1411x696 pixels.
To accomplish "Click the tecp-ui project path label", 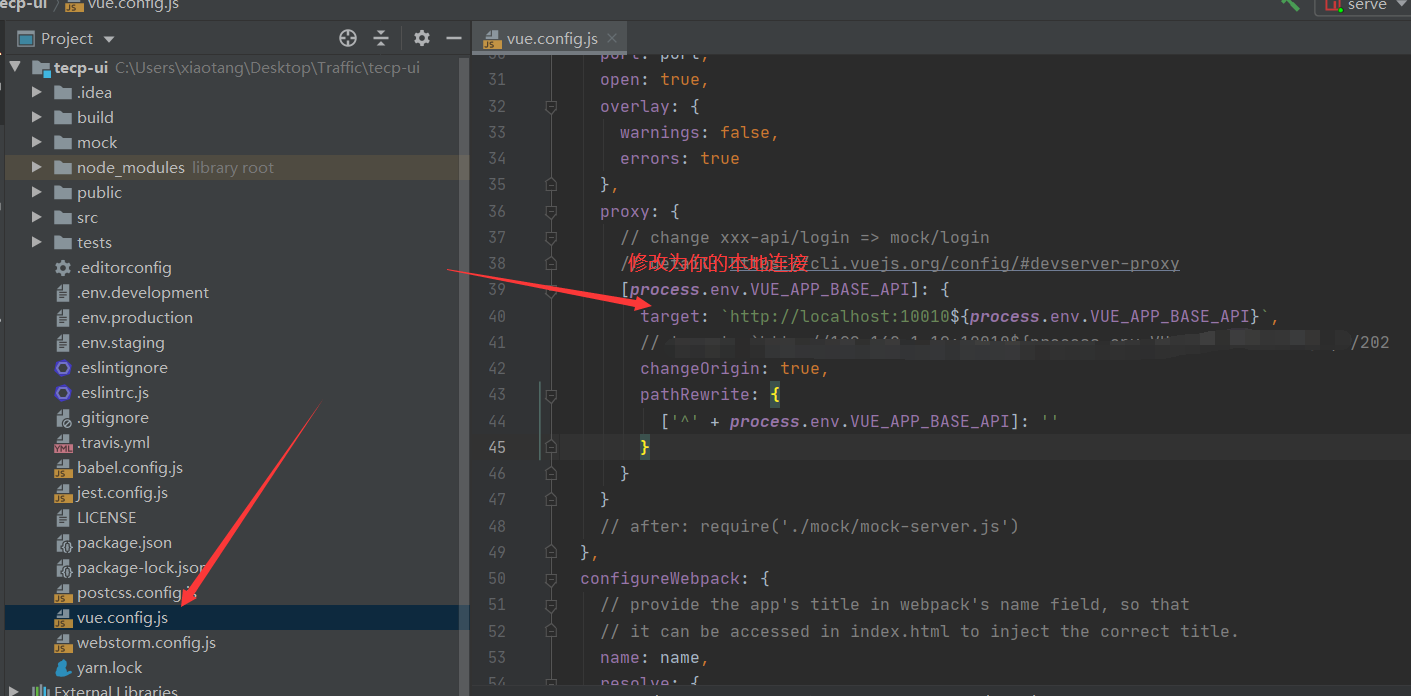I will click(x=267, y=68).
